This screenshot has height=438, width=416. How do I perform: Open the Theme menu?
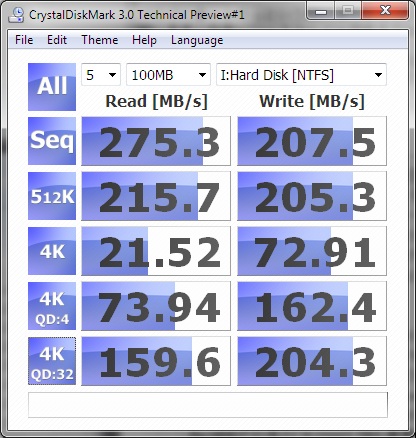(x=100, y=40)
